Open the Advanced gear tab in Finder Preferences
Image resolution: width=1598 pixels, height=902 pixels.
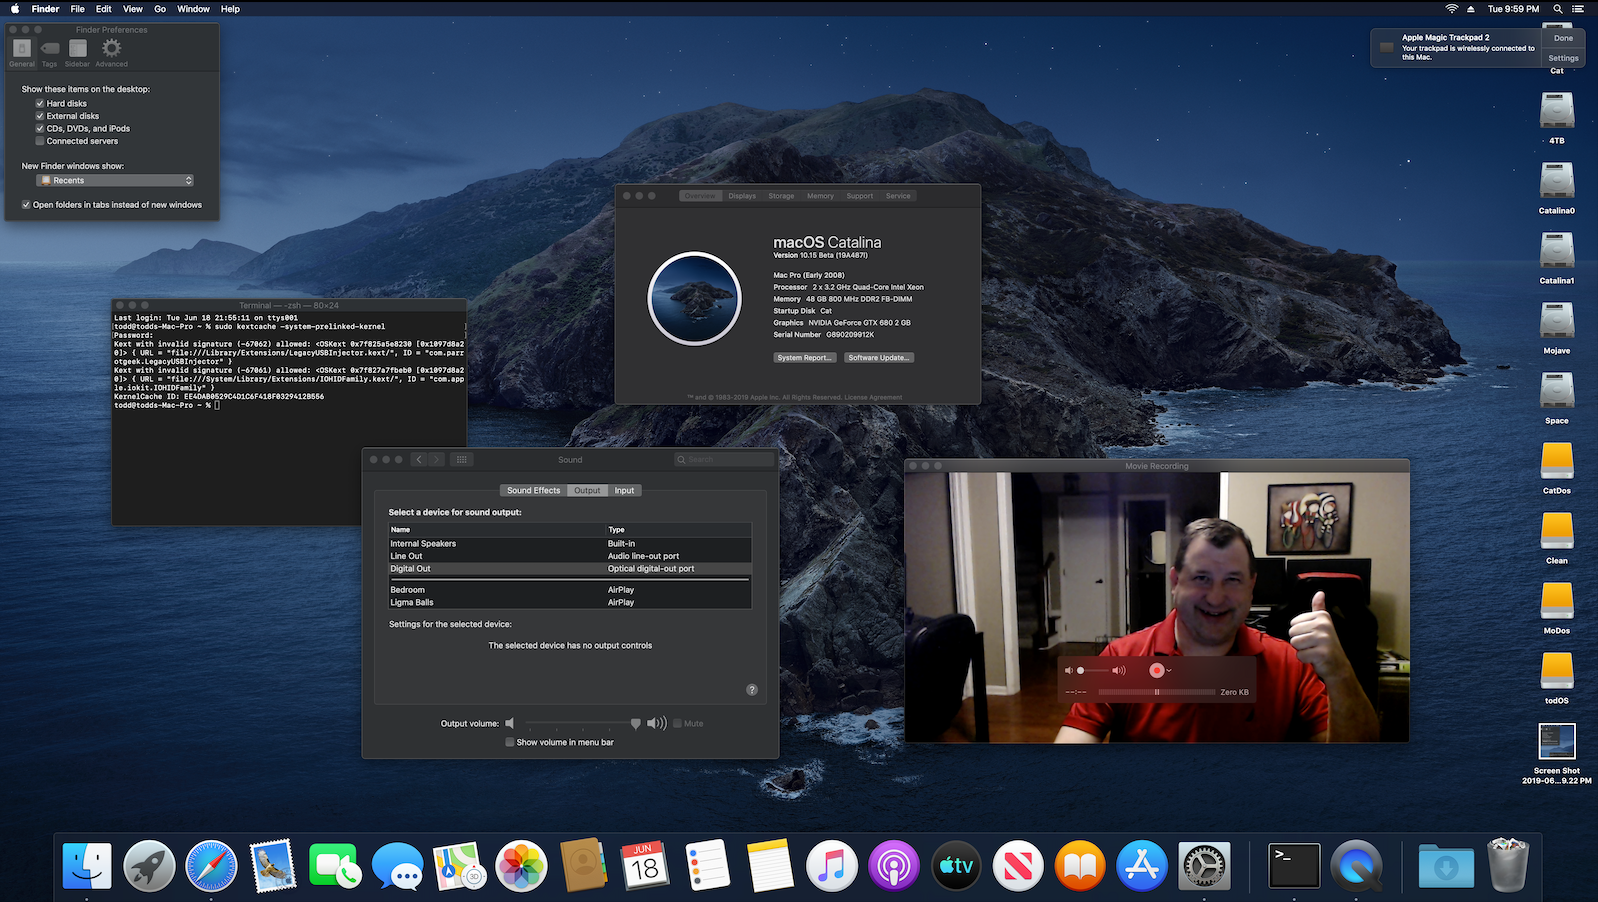click(x=111, y=50)
